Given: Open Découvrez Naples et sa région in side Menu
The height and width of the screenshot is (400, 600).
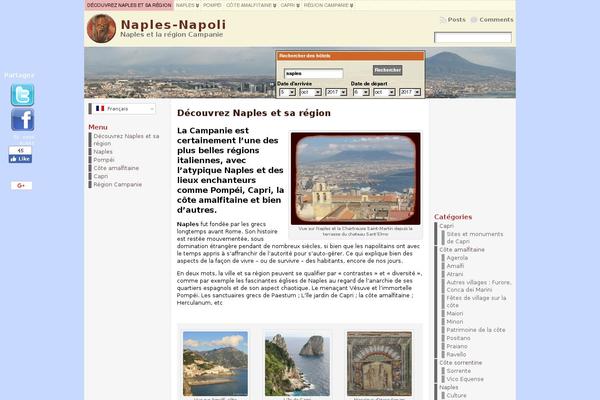Looking at the screenshot, I should click(x=126, y=140).
